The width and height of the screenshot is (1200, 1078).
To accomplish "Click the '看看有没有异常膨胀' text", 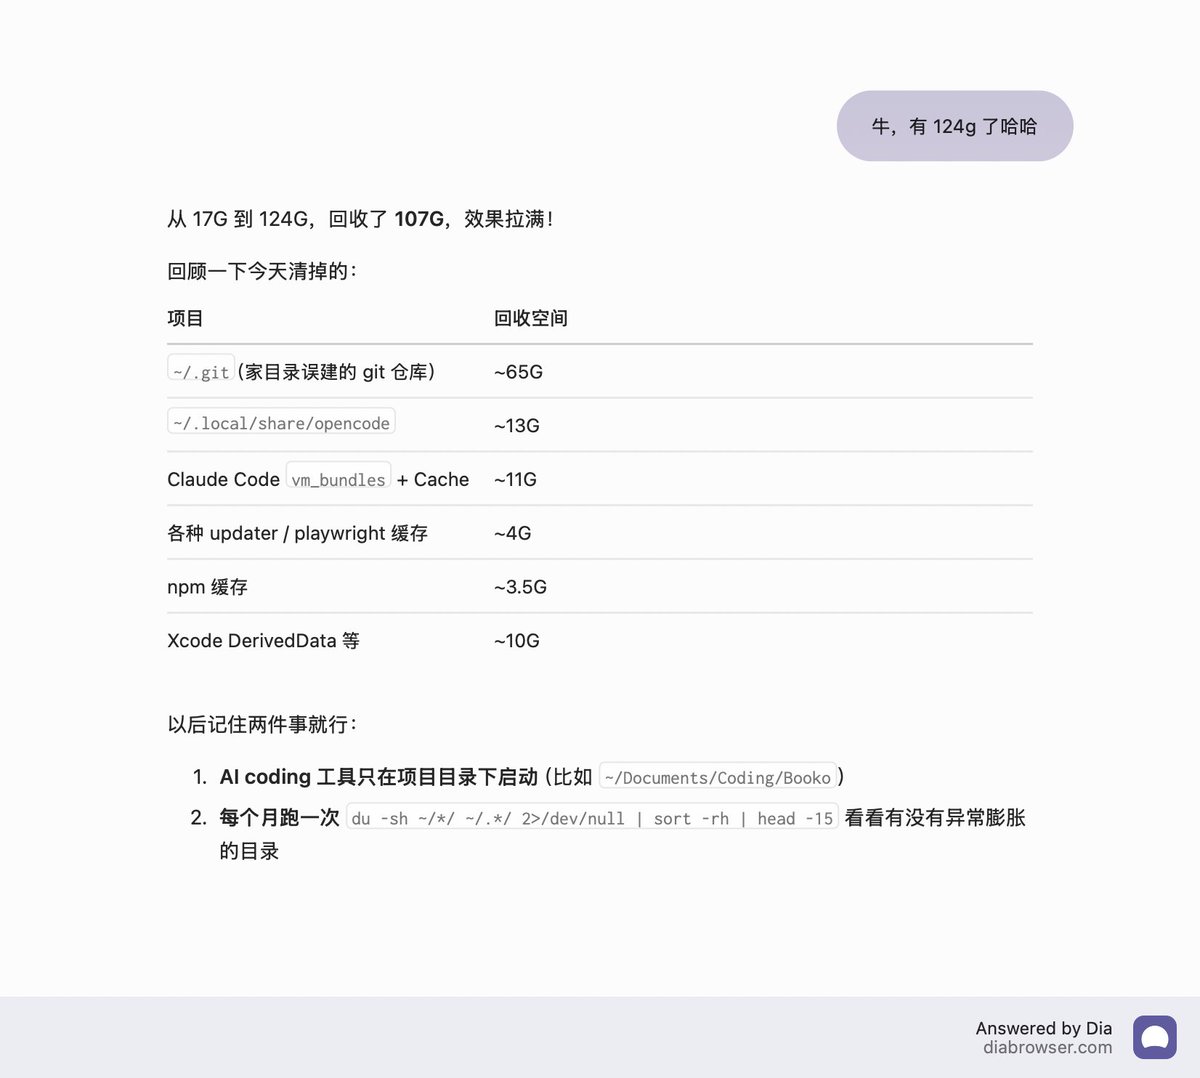I will coord(935,818).
